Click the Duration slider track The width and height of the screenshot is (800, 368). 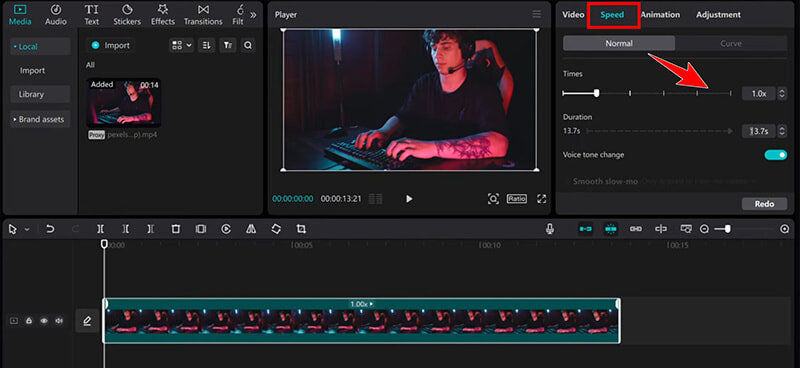(x=659, y=131)
